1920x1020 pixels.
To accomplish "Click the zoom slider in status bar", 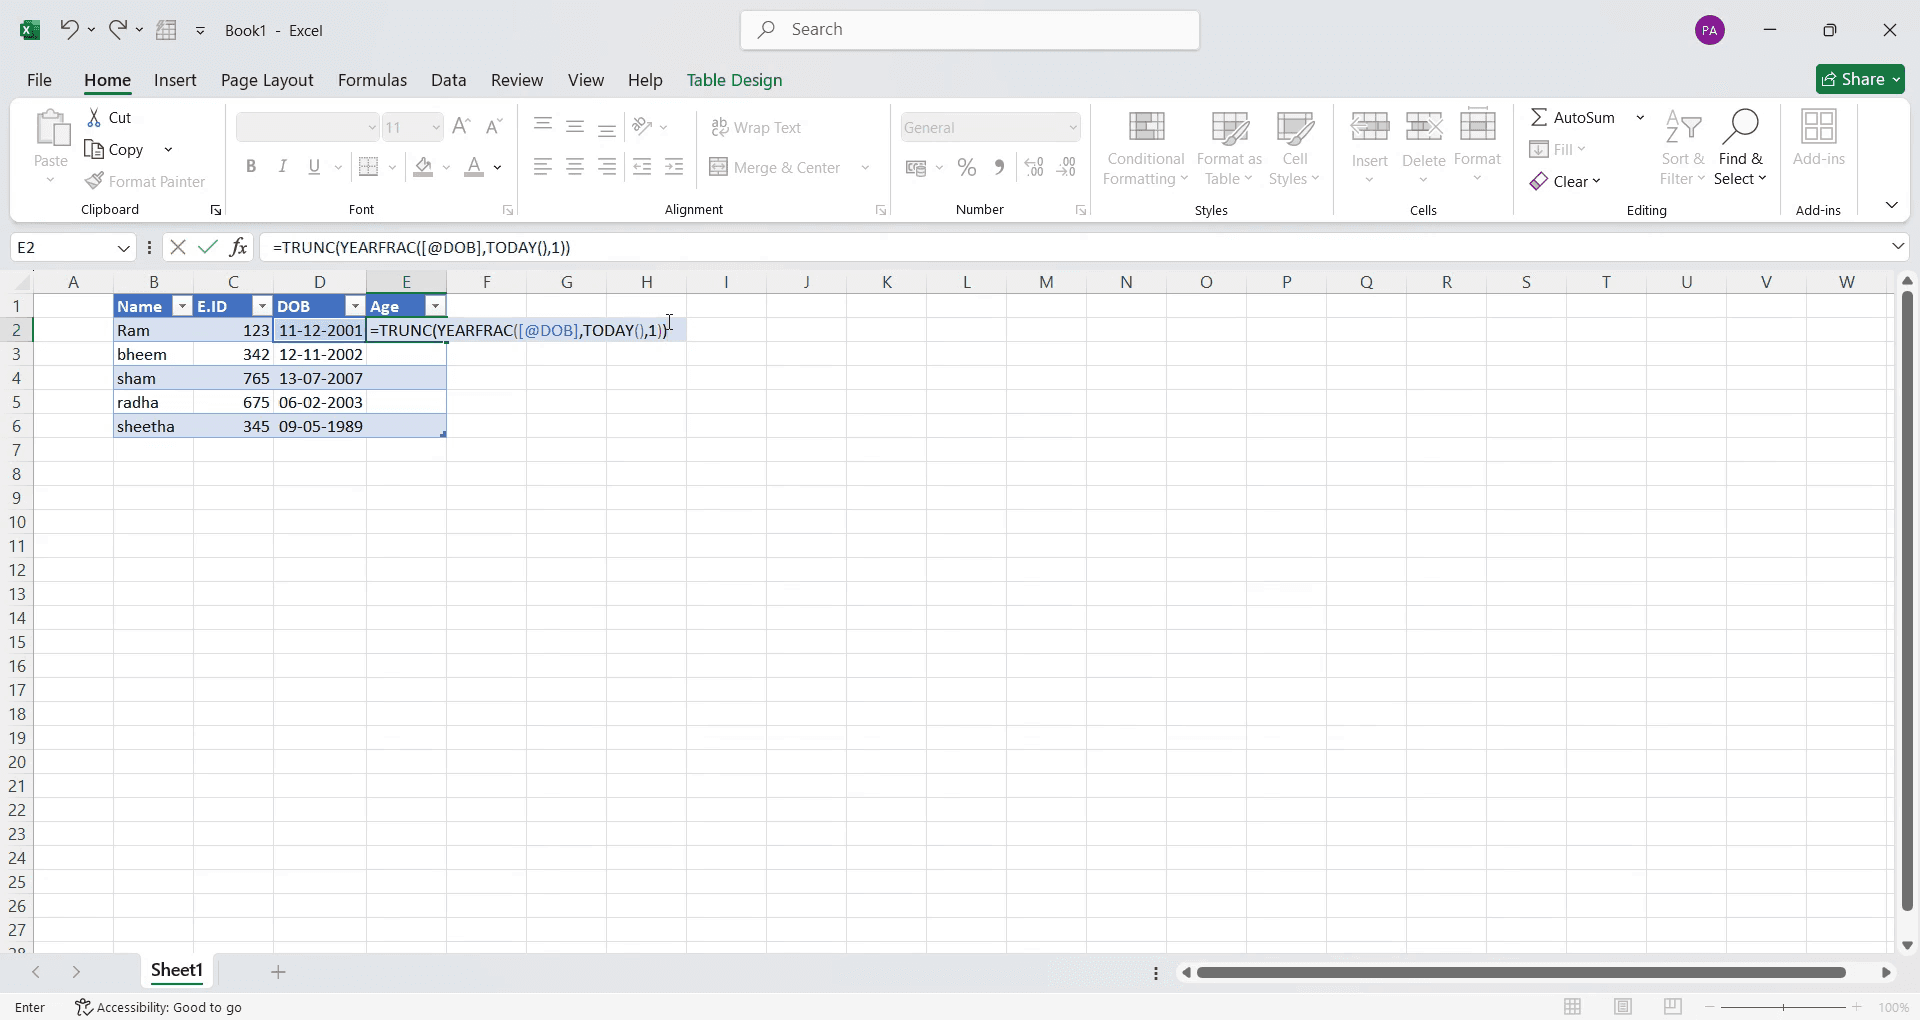I will (x=1783, y=1007).
